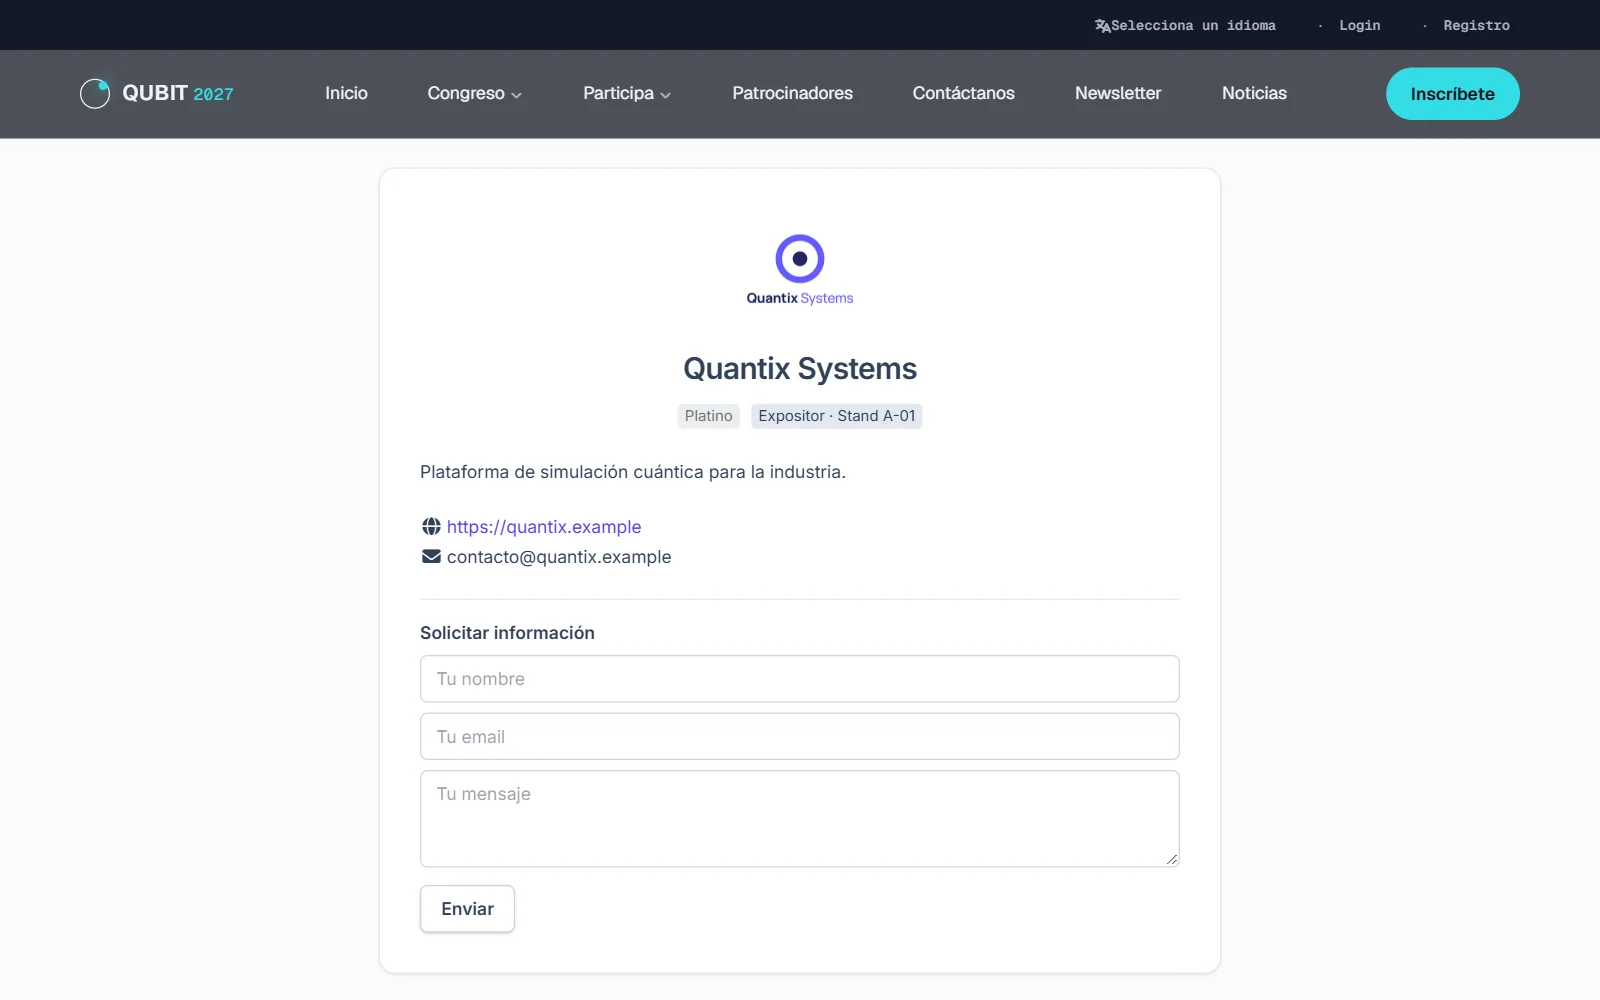This screenshot has width=1600, height=1000.
Task: Expand the Participa dropdown menu
Action: (x=627, y=93)
